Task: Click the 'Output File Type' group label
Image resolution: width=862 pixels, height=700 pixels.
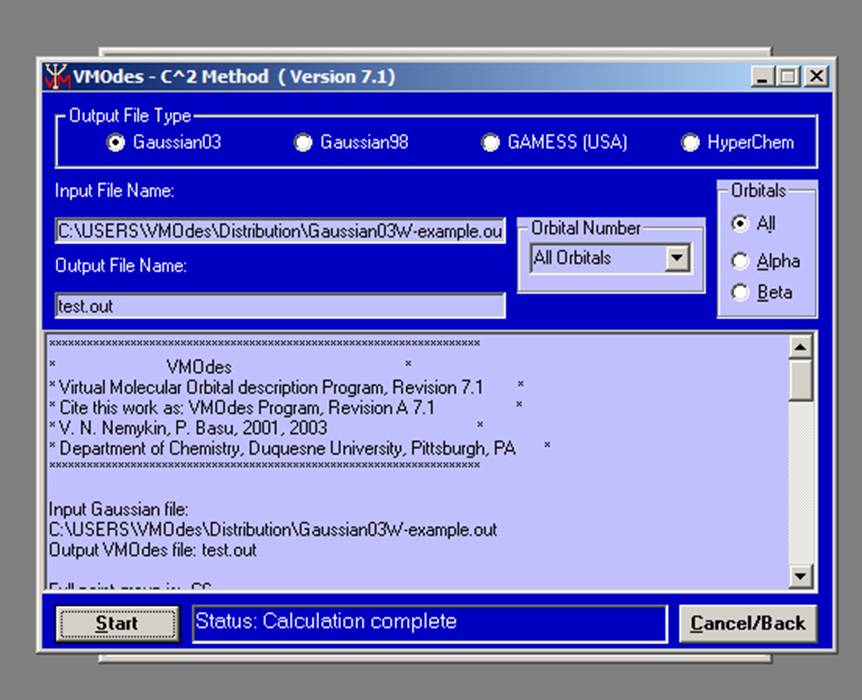Action: coord(130,116)
